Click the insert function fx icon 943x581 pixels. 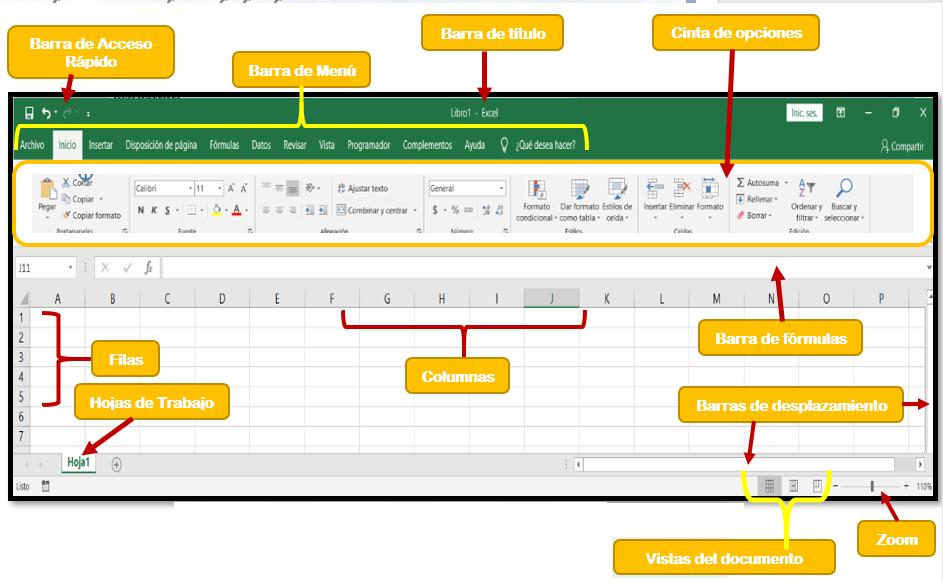point(149,268)
